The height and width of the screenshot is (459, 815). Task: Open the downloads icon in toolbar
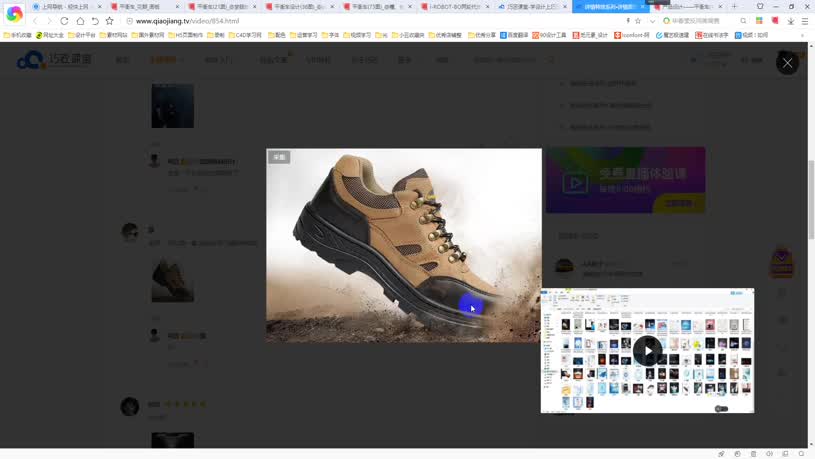click(791, 21)
